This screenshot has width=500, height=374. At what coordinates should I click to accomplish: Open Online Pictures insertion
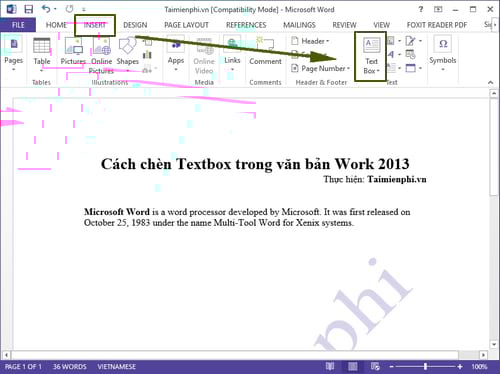[x=102, y=55]
